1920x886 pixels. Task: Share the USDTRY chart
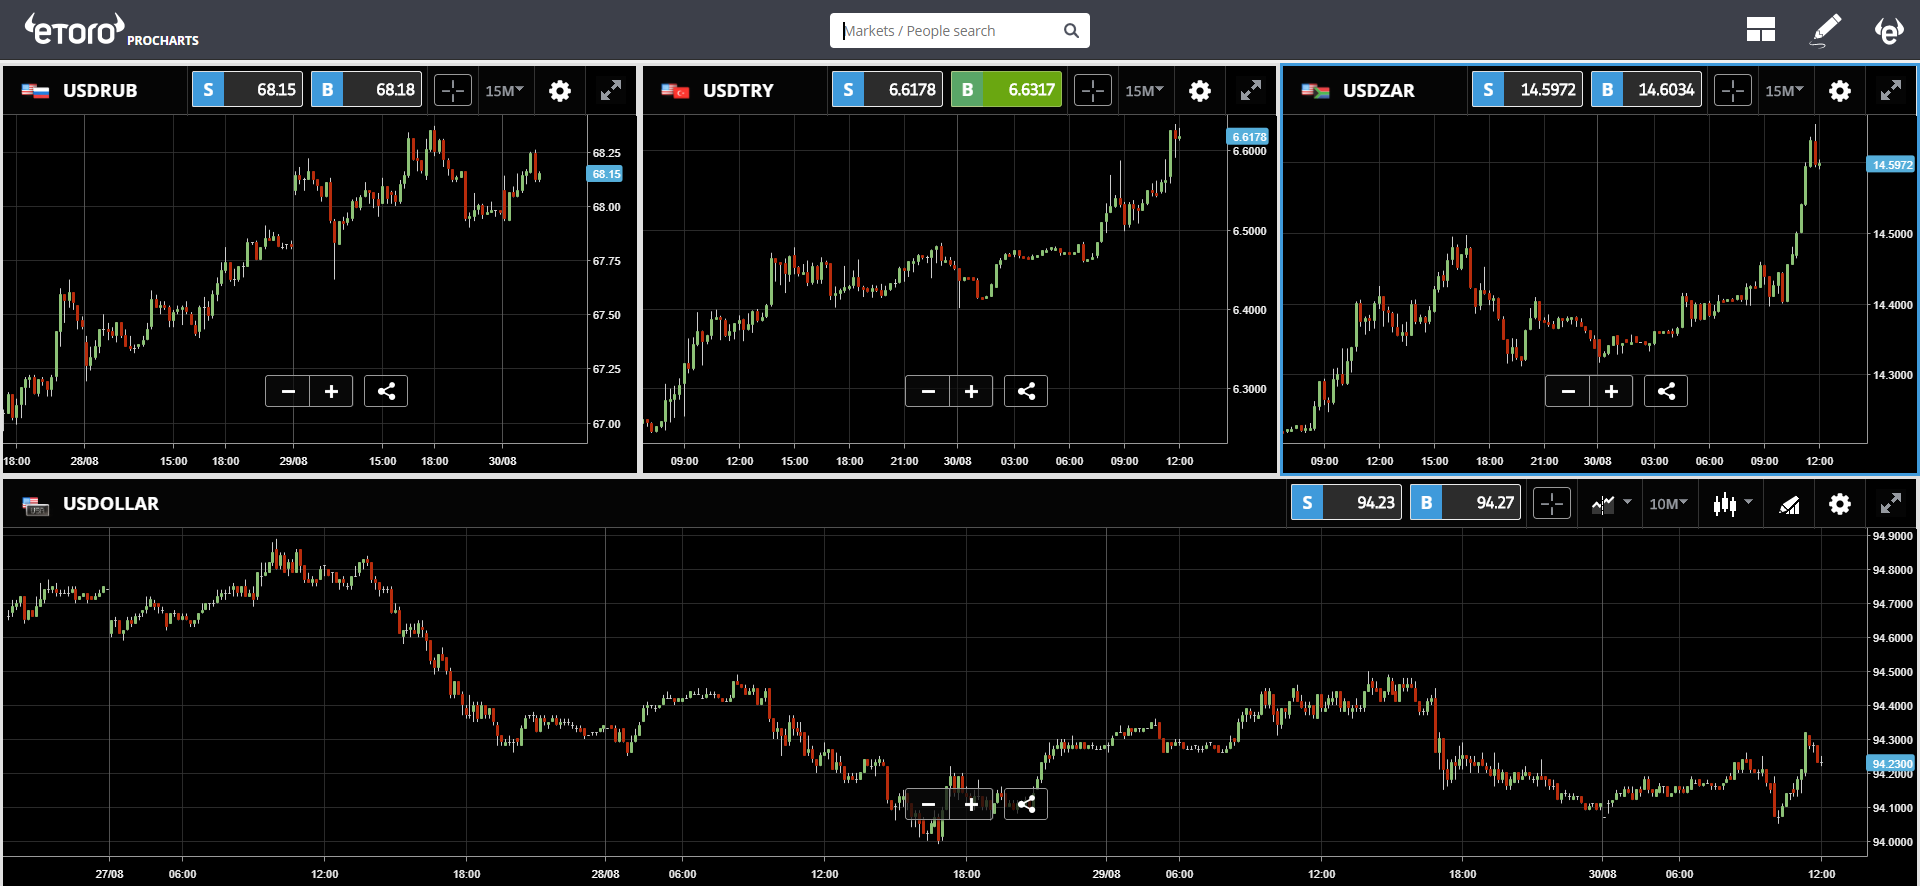tap(1026, 391)
